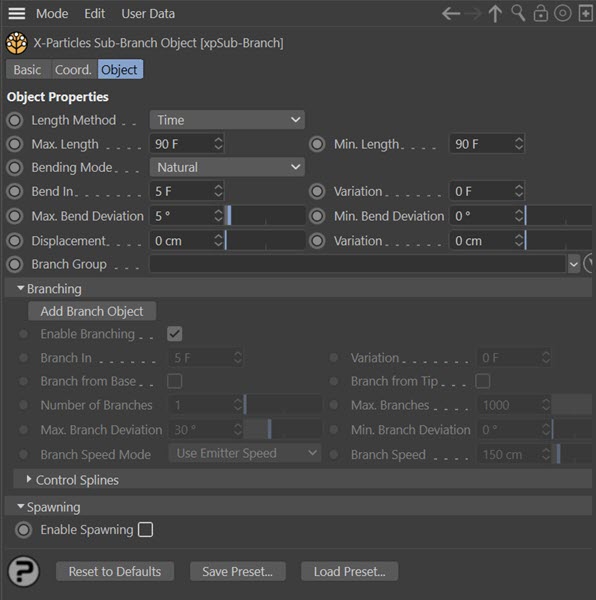The width and height of the screenshot is (596, 600).
Task: Check the Enable Spawning checkbox
Action: pos(145,530)
